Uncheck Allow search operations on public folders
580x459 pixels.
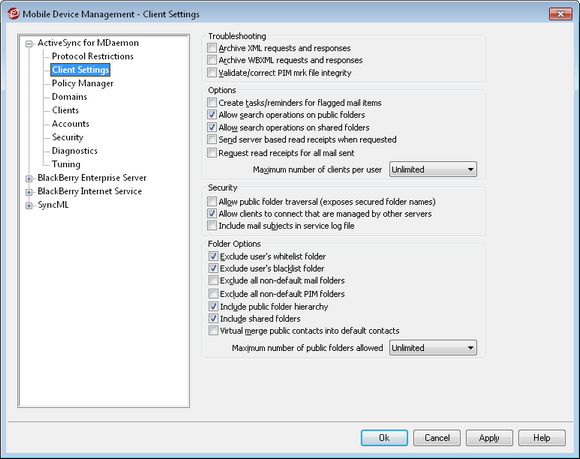pyautogui.click(x=212, y=115)
